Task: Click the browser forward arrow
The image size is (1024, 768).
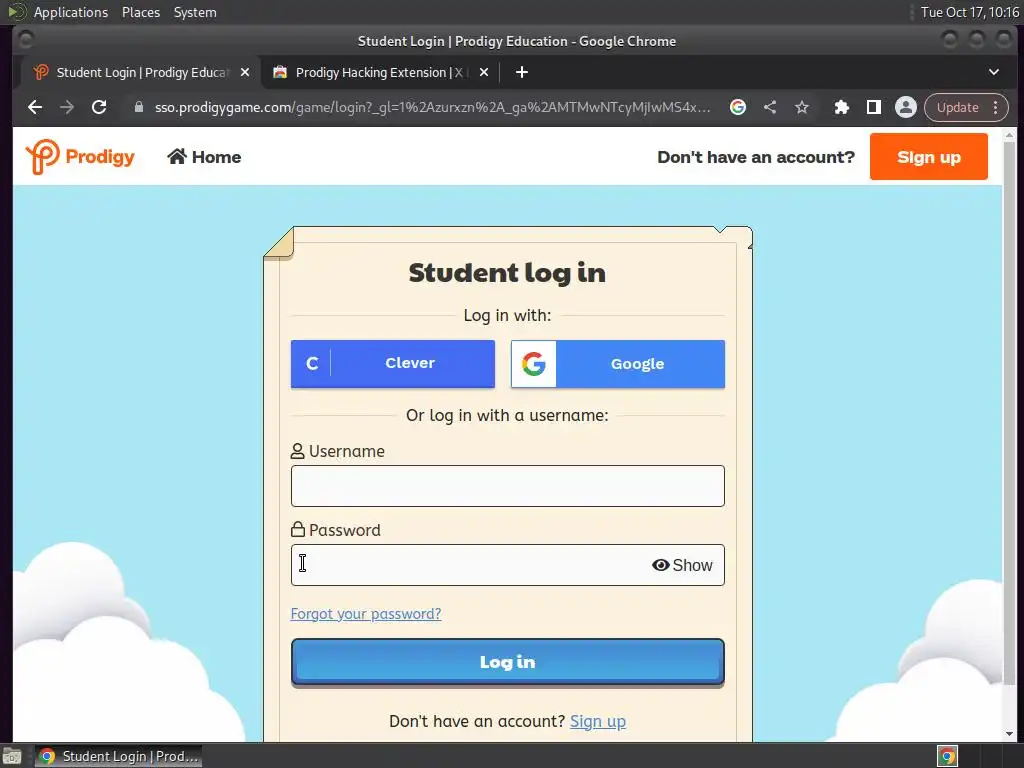Action: click(x=67, y=107)
